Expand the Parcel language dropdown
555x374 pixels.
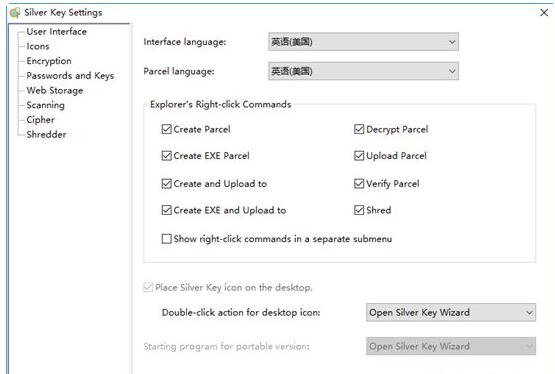(x=363, y=71)
